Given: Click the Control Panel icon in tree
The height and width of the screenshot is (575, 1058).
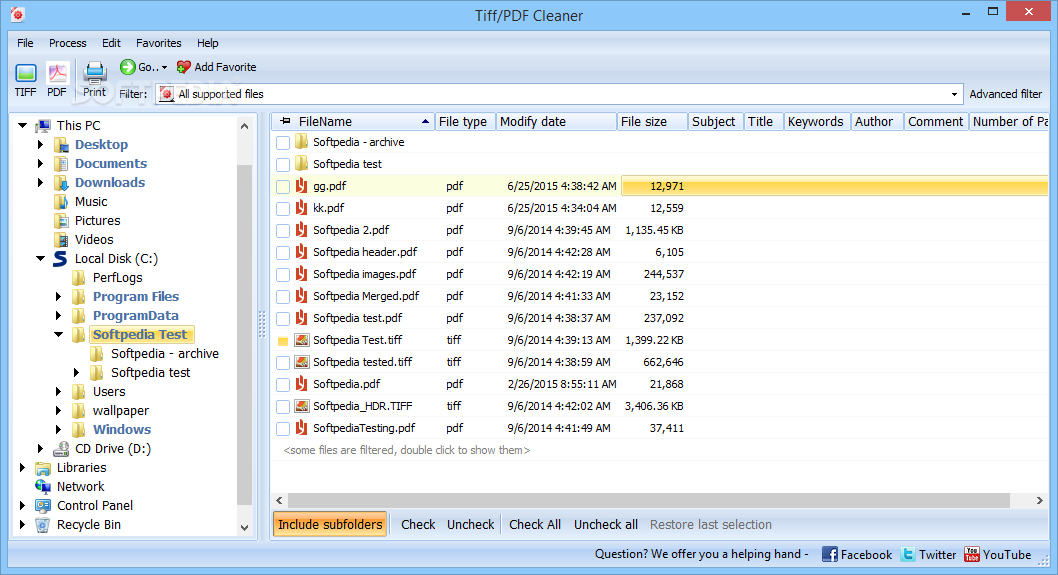Looking at the screenshot, I should click(43, 505).
